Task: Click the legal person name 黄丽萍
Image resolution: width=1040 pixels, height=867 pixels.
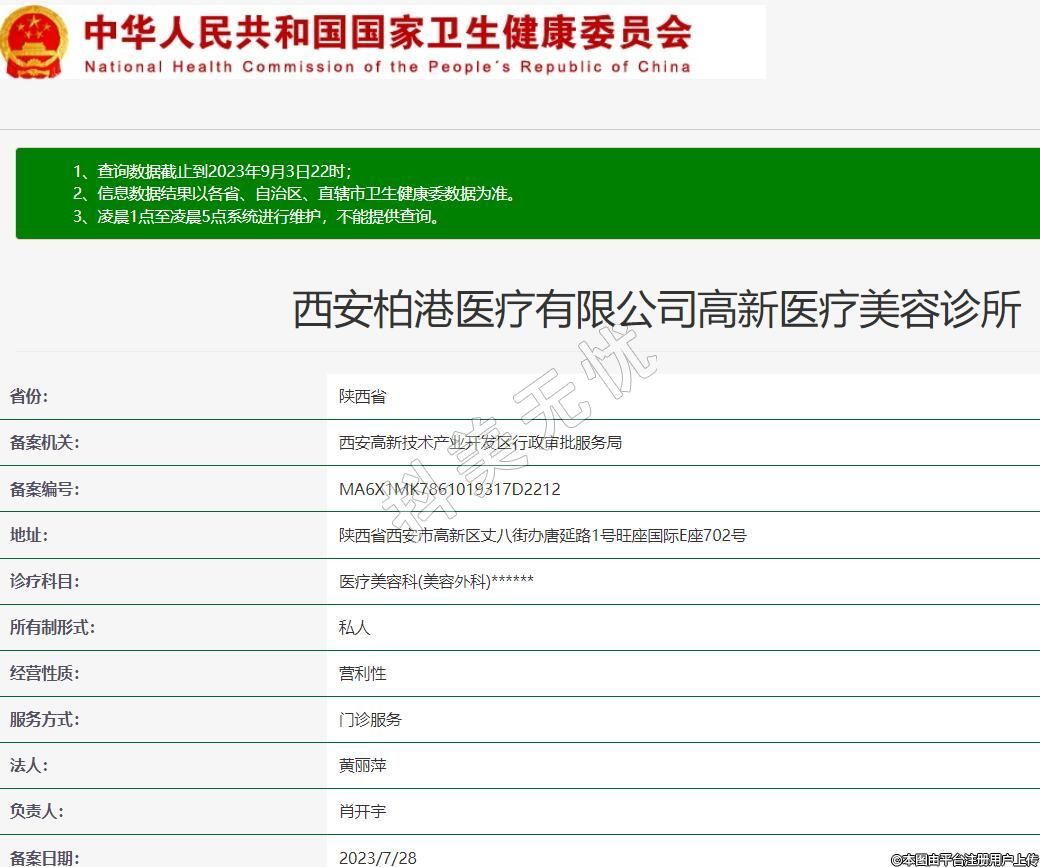Action: click(362, 766)
